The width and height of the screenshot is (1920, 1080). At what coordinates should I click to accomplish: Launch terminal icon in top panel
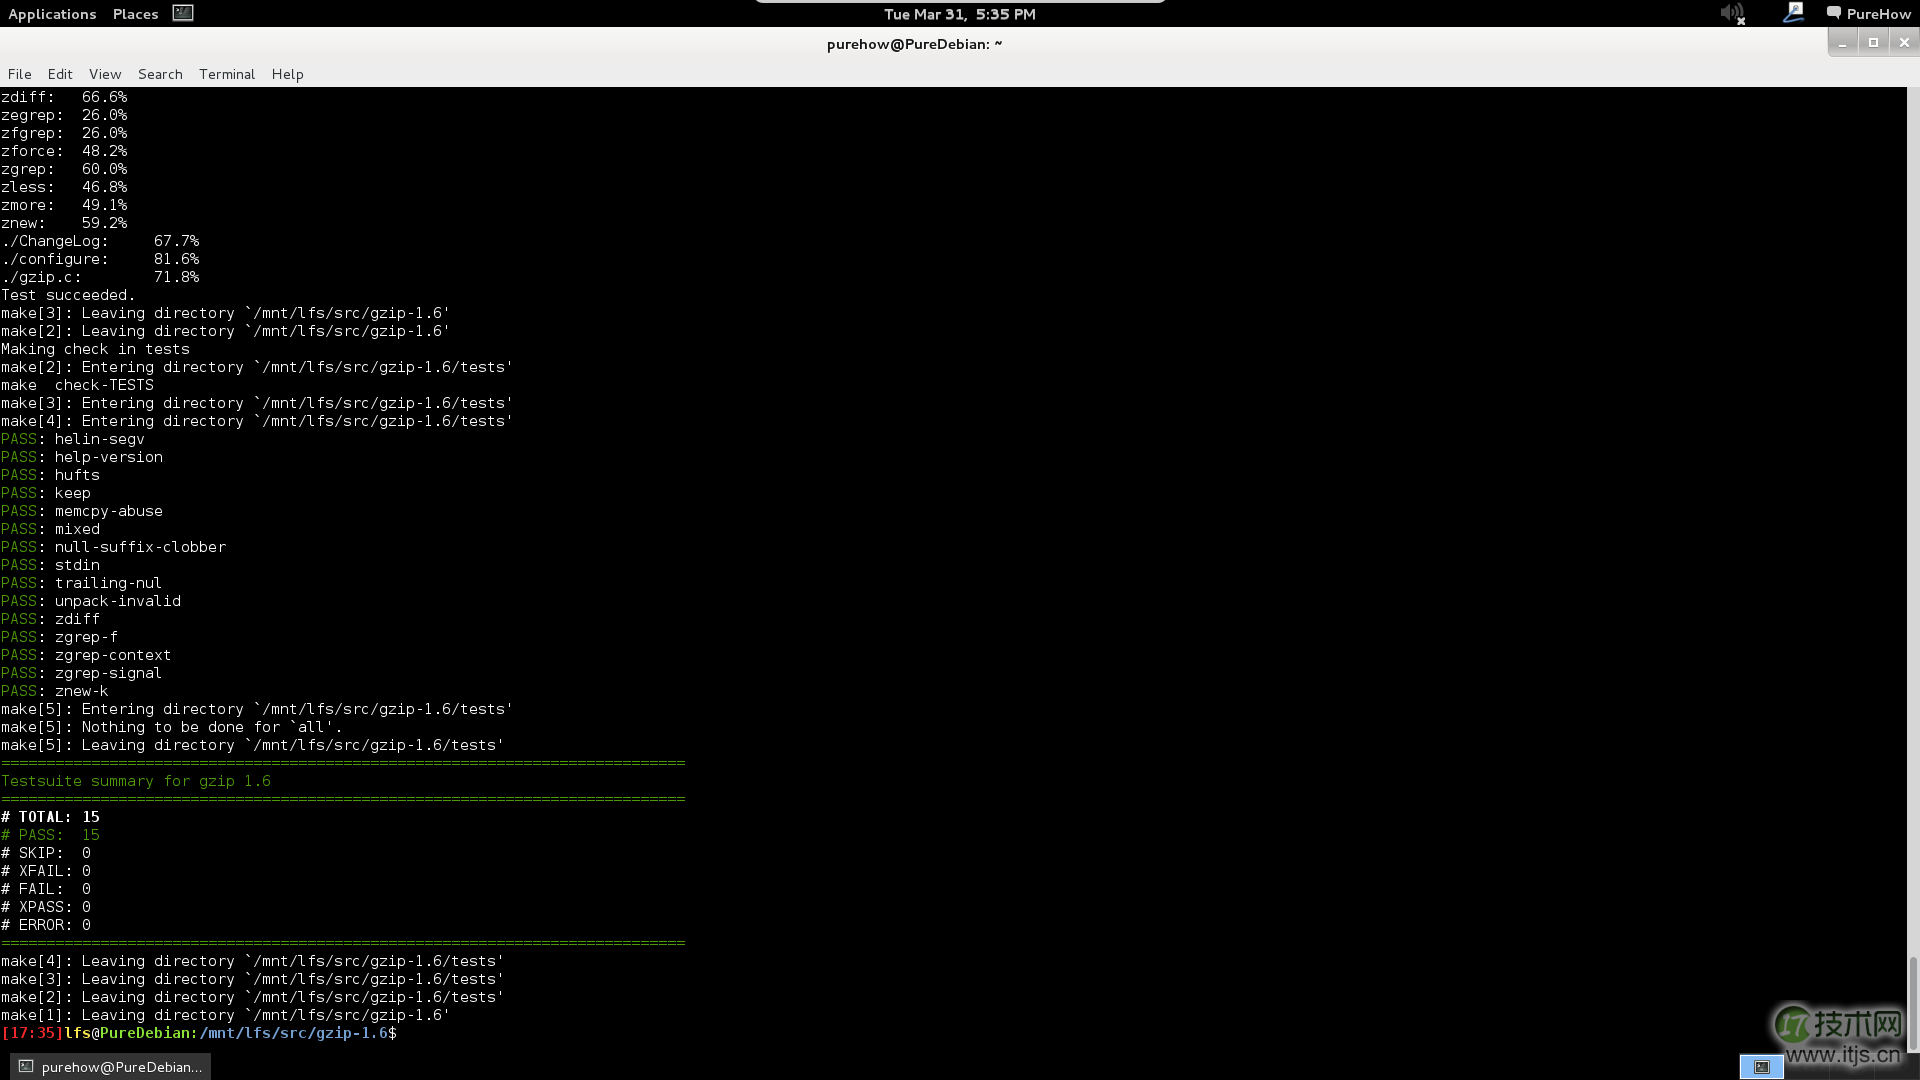point(183,13)
